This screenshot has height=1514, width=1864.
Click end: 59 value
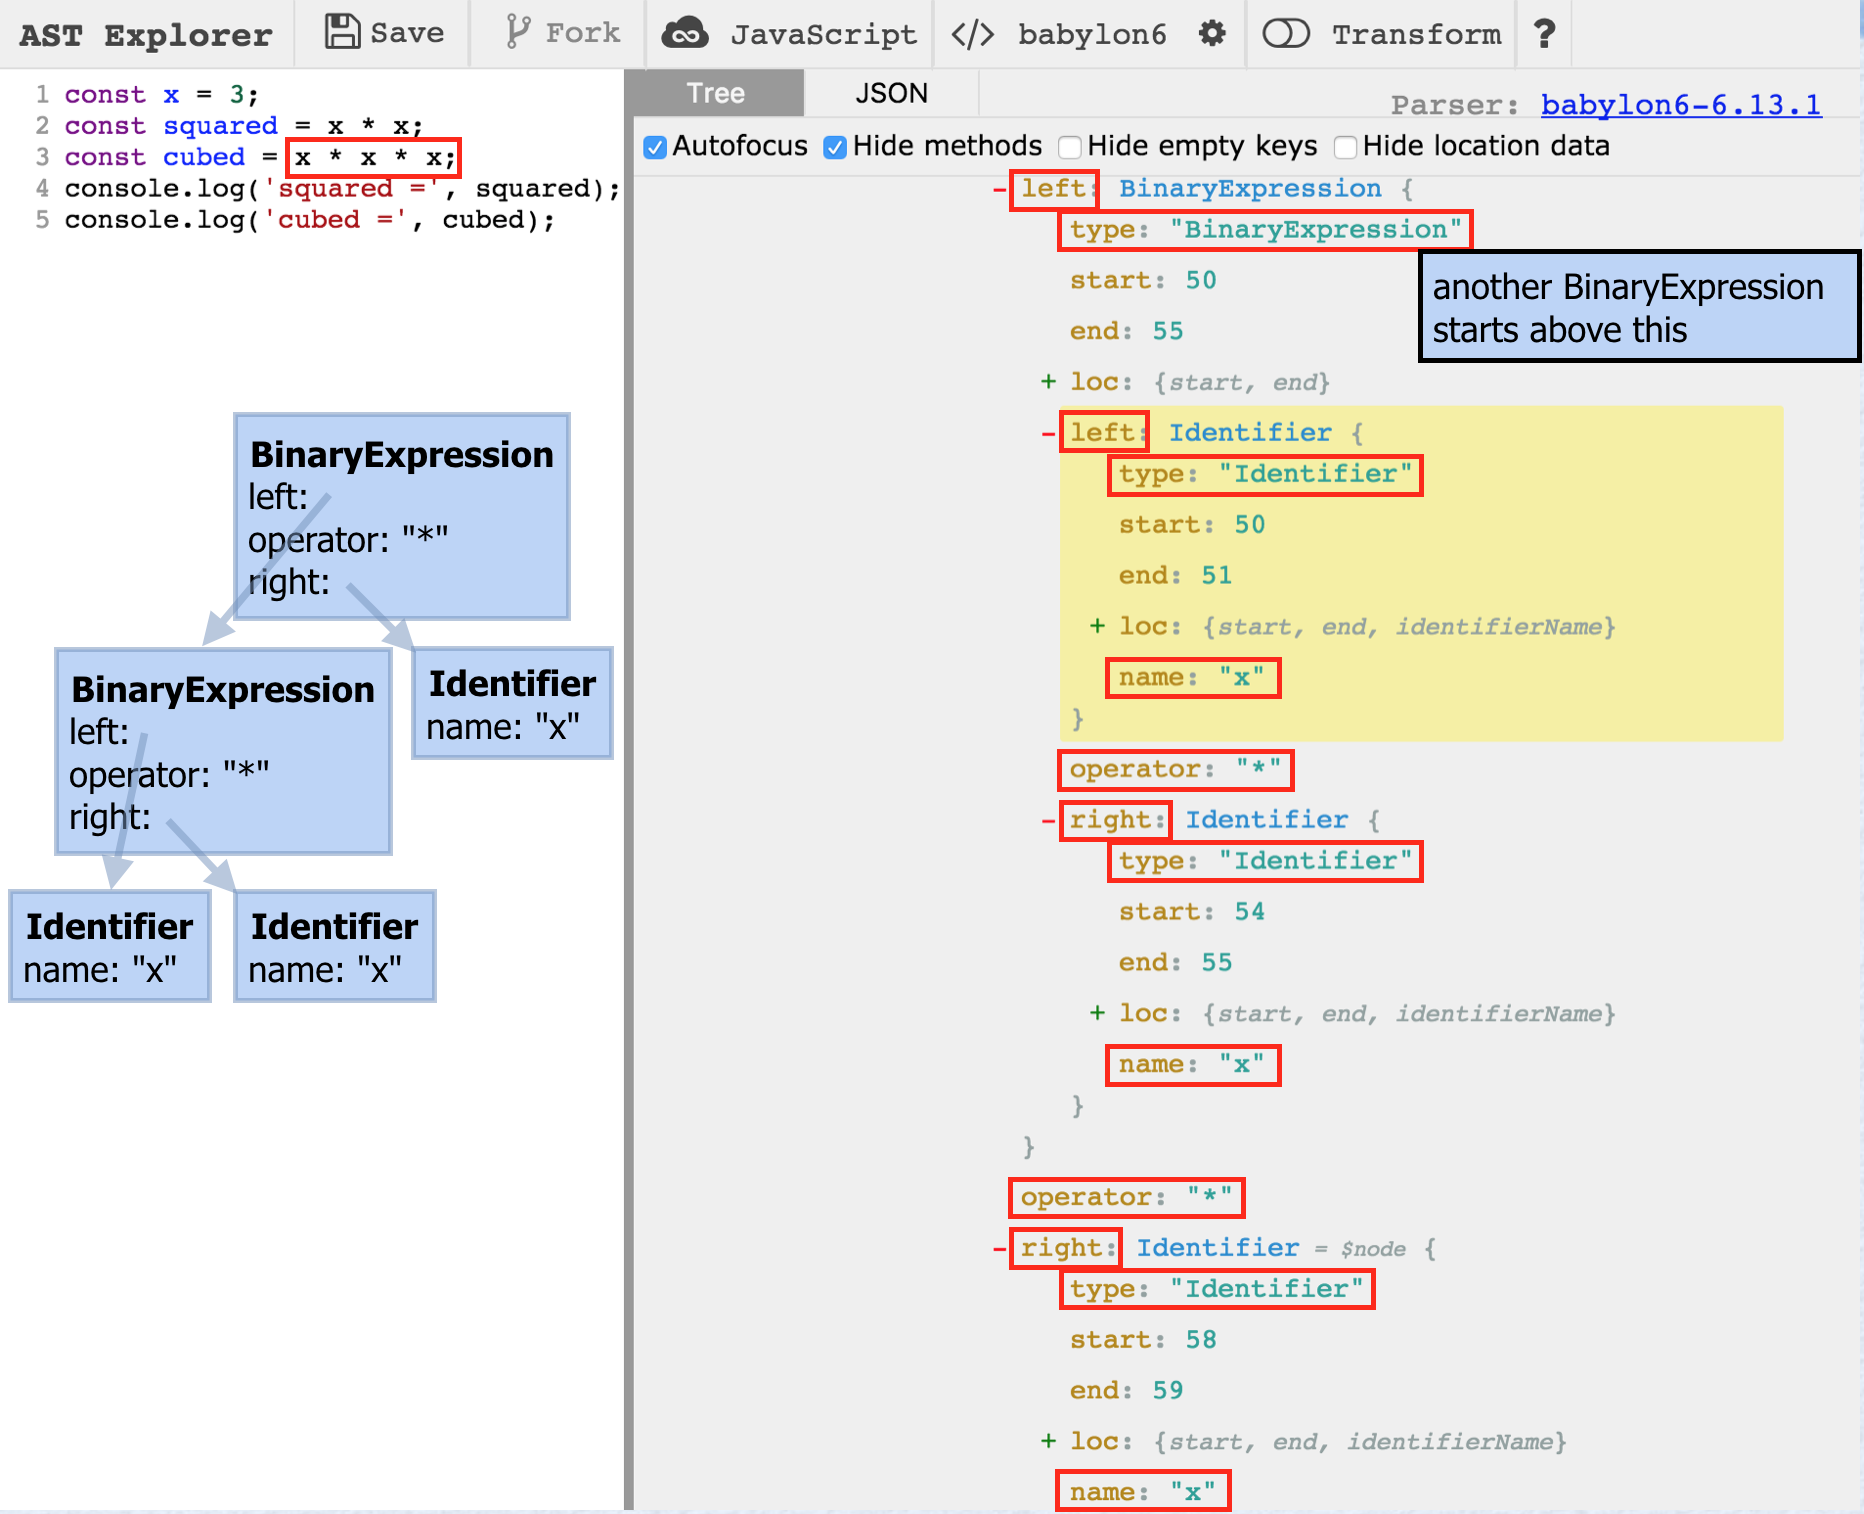(1167, 1390)
